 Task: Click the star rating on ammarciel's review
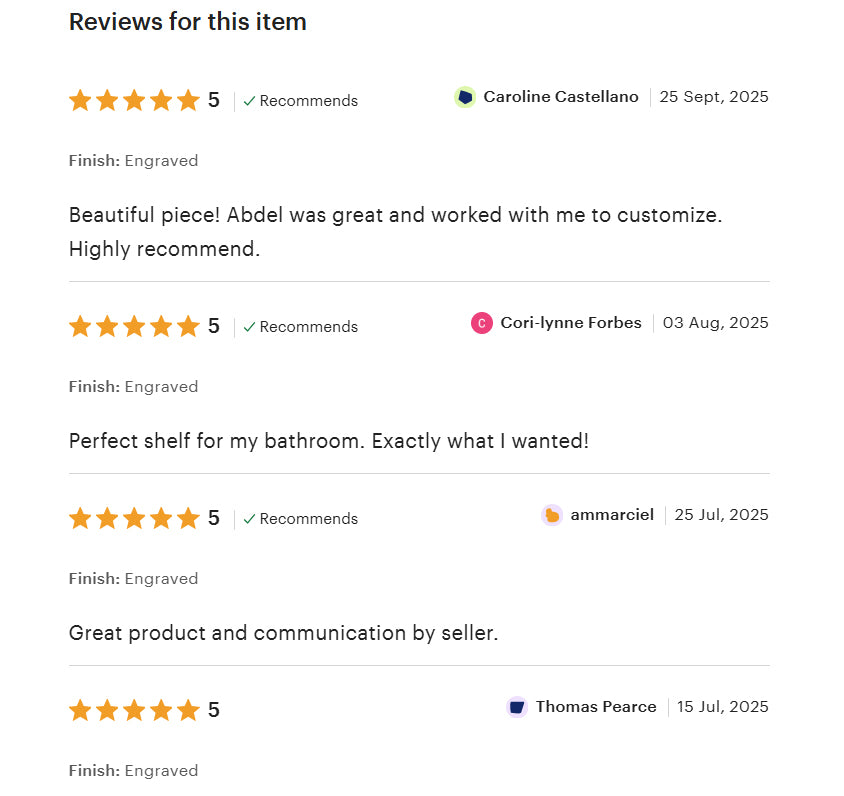[134, 518]
